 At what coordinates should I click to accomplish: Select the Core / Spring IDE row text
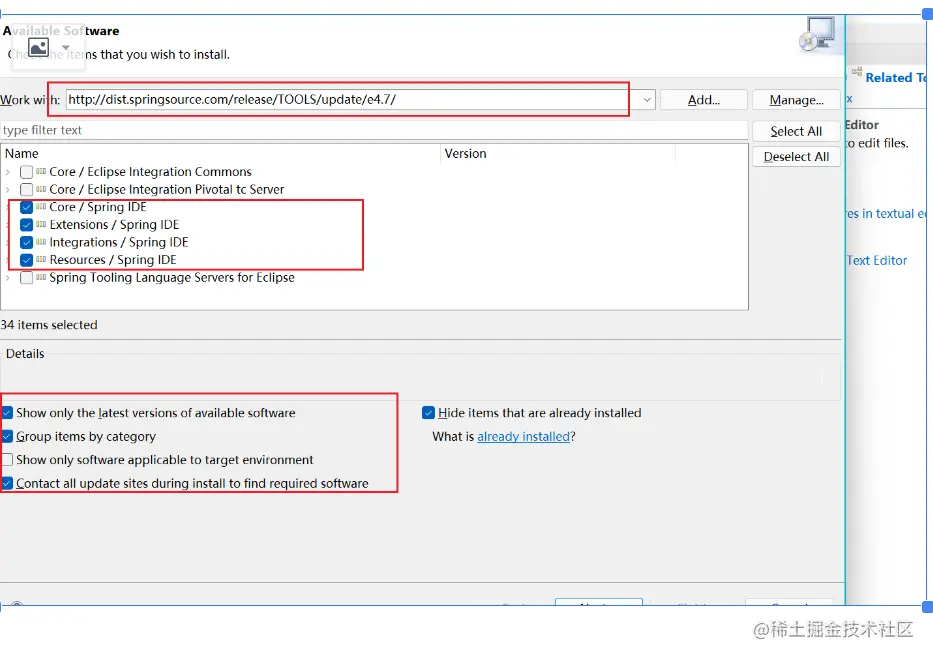[x=98, y=207]
